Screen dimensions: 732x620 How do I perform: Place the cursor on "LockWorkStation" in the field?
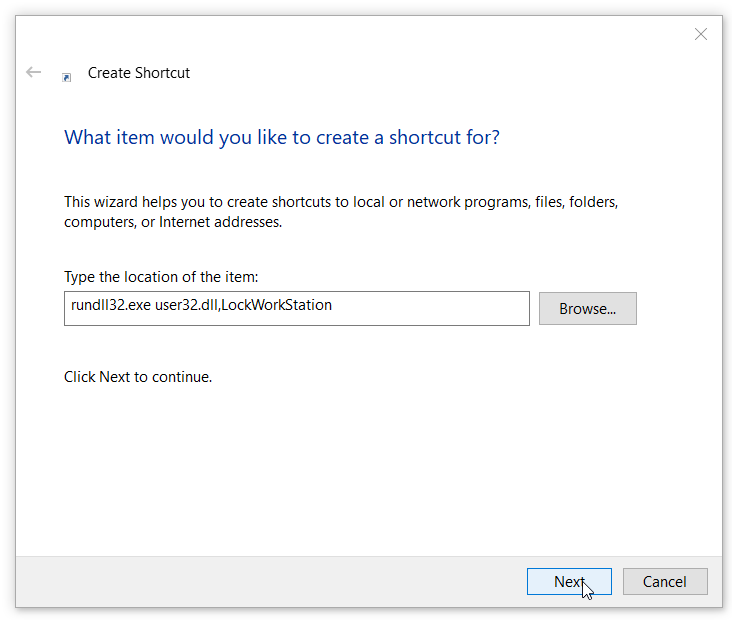[276, 305]
